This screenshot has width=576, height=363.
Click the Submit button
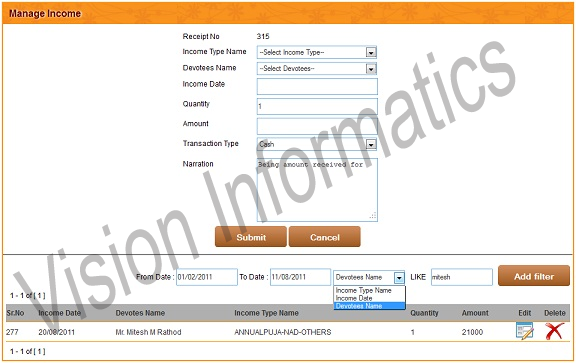pyautogui.click(x=251, y=237)
